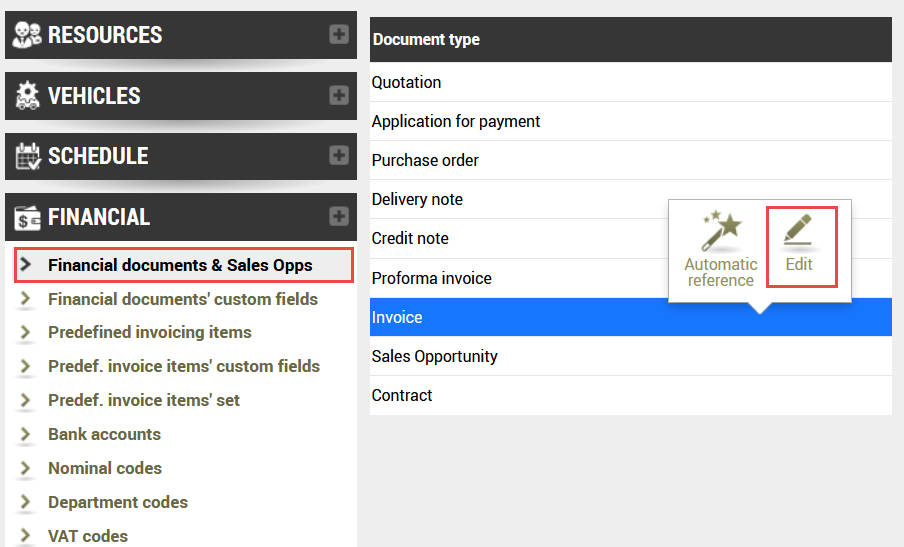The height and width of the screenshot is (547, 904).
Task: Select the Contract row
Action: pos(631,395)
